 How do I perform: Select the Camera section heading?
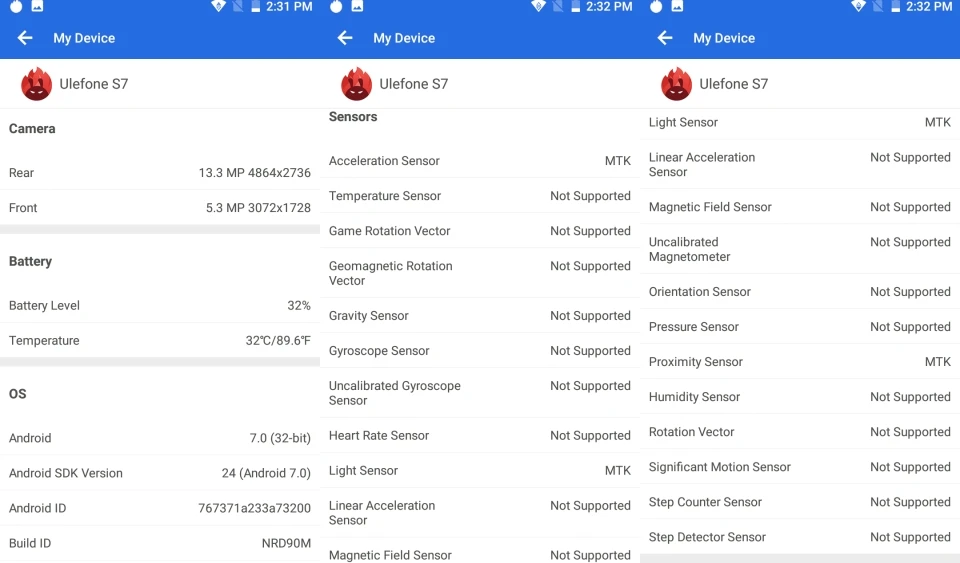[x=32, y=129]
